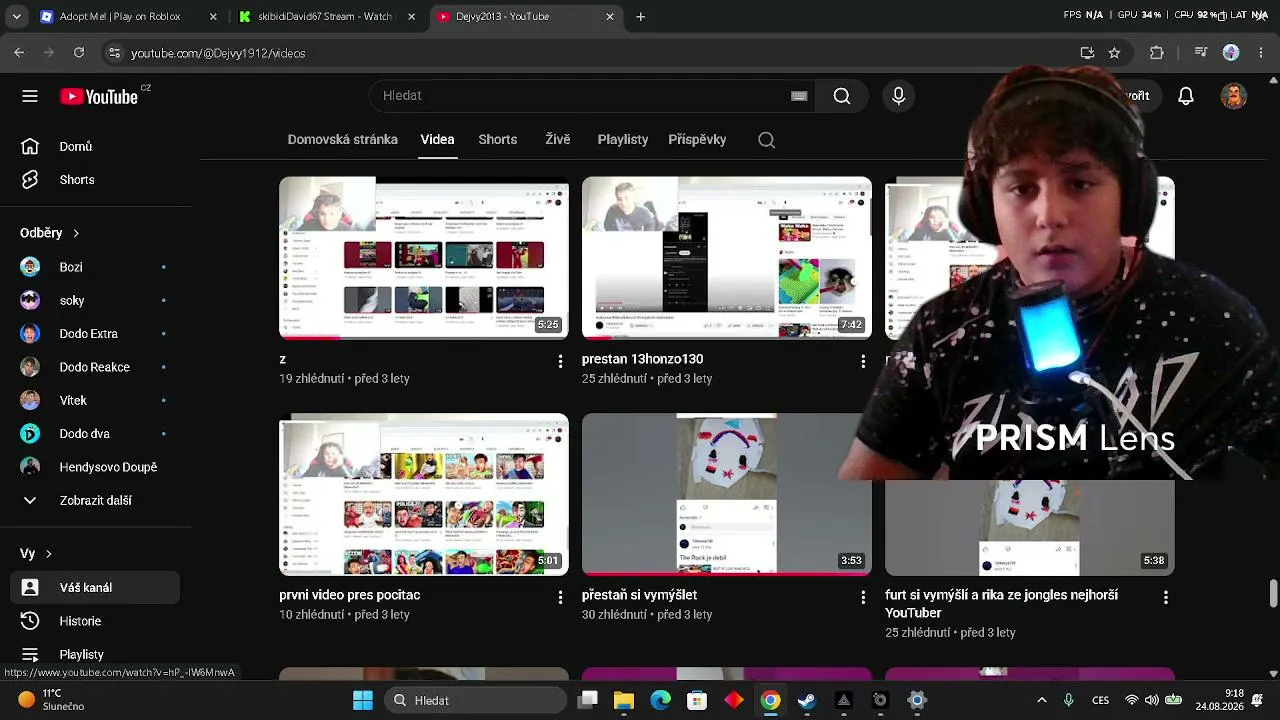The image size is (1280, 720).
Task: Switch to the Shorts channel tab
Action: 498,139
